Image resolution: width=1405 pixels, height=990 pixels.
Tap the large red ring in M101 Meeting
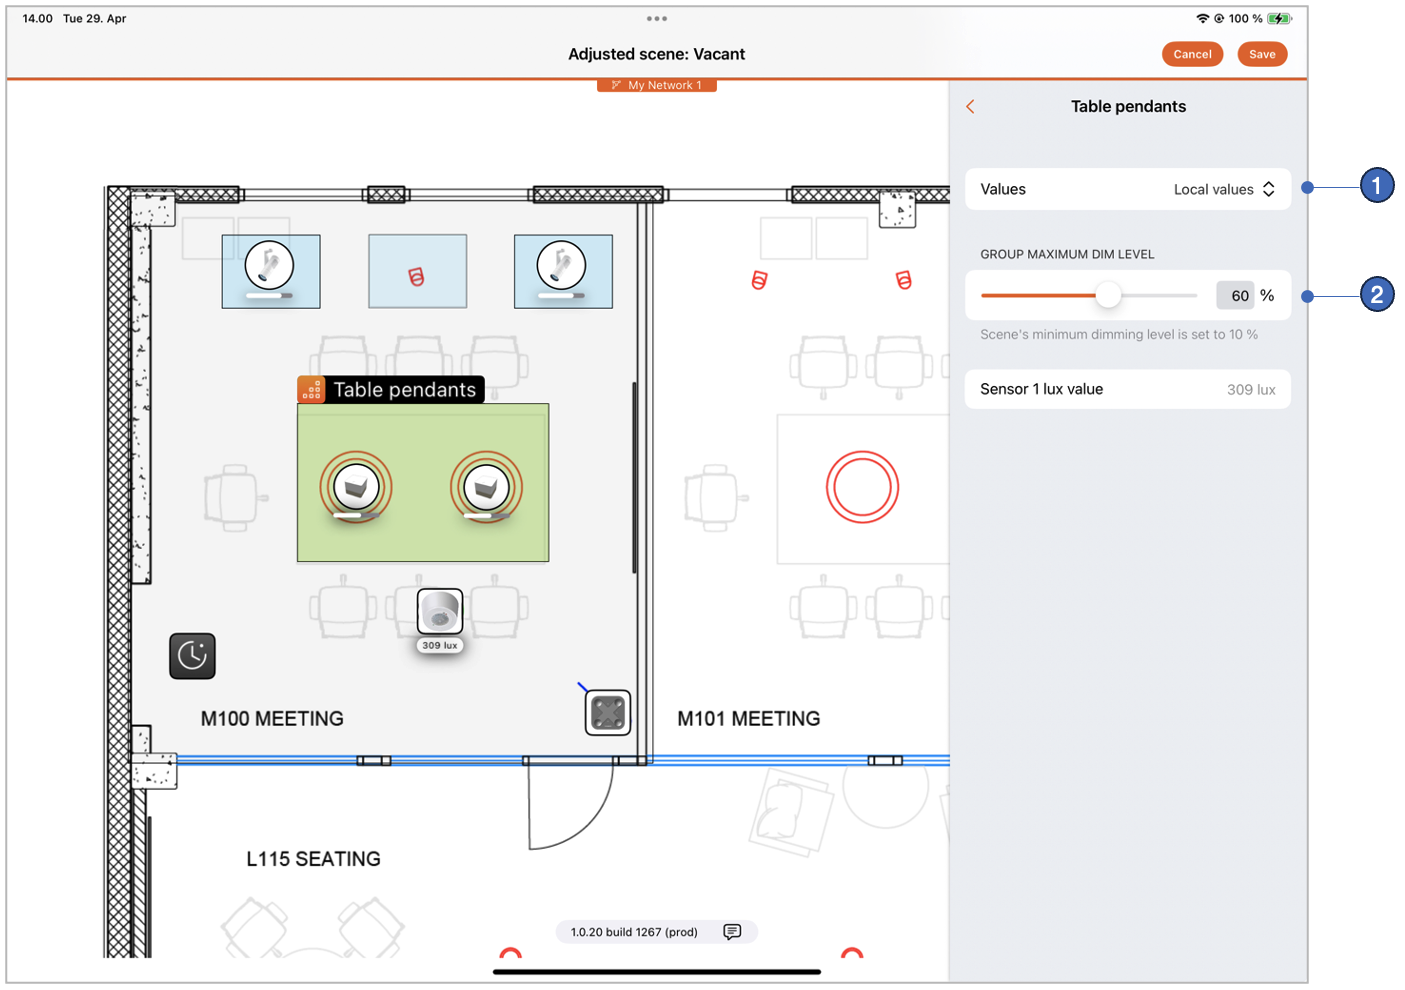point(862,487)
